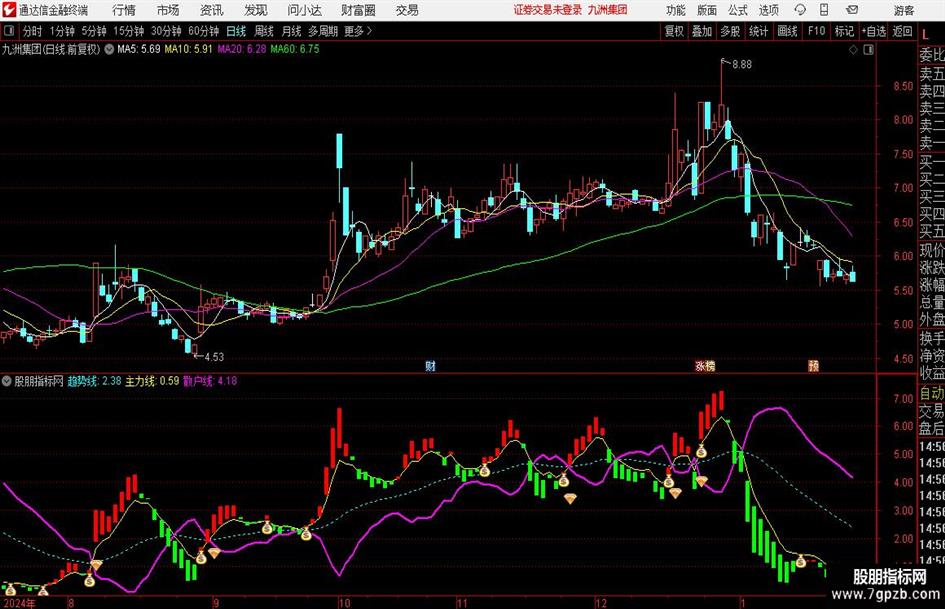Image resolution: width=945 pixels, height=609 pixels.
Task: Switch to the 月线 monthly tab
Action: pos(292,31)
